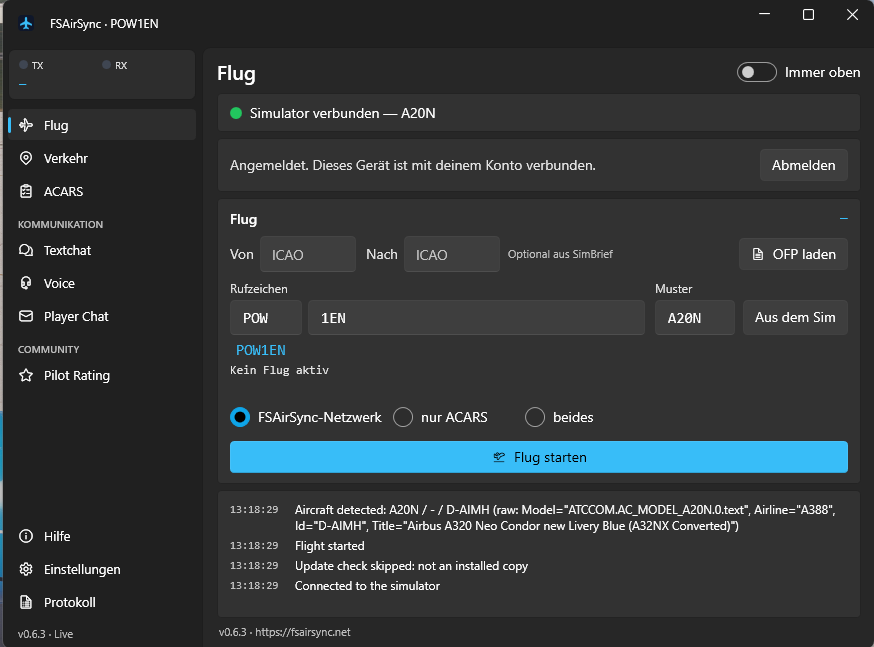Image resolution: width=874 pixels, height=647 pixels.
Task: Select the beides radio option
Action: coord(535,417)
